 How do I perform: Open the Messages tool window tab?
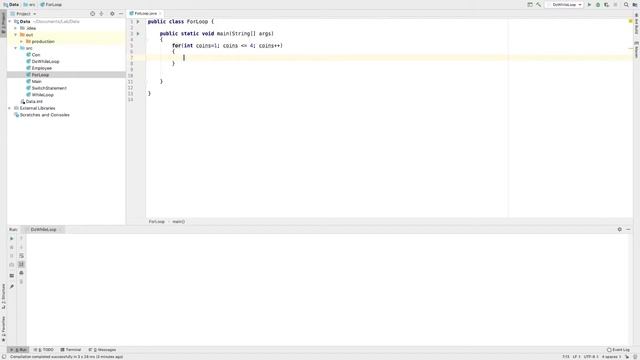coord(102,350)
